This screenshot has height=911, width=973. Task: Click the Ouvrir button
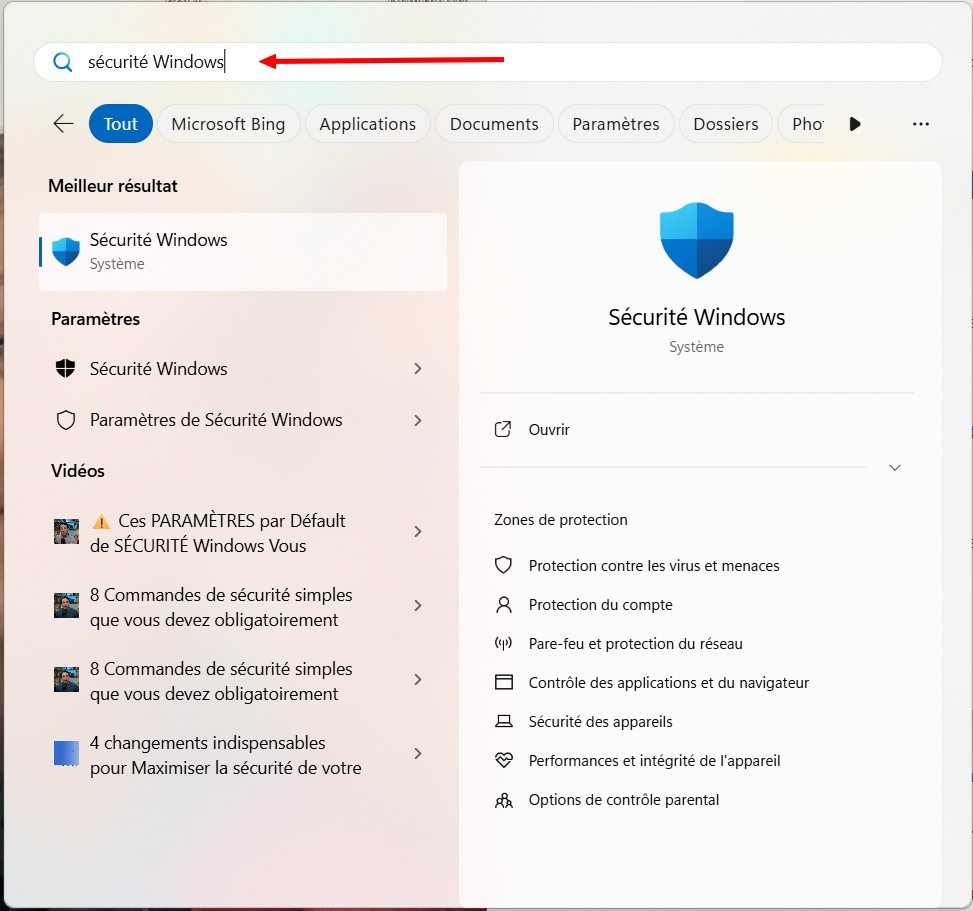pyautogui.click(x=548, y=430)
